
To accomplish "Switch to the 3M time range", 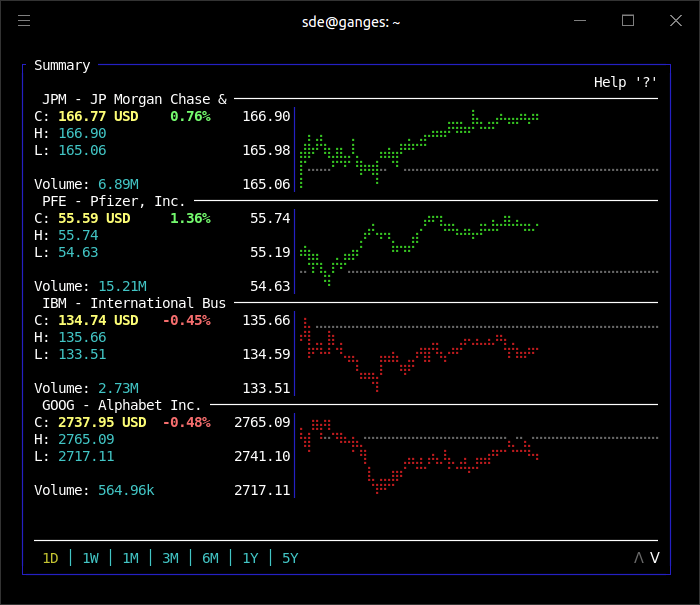I will point(170,558).
